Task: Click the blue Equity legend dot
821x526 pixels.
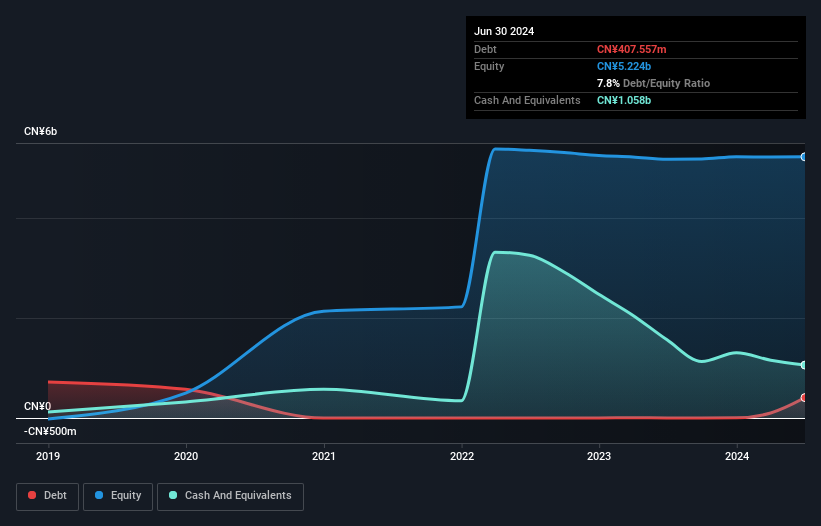Action: coord(99,495)
